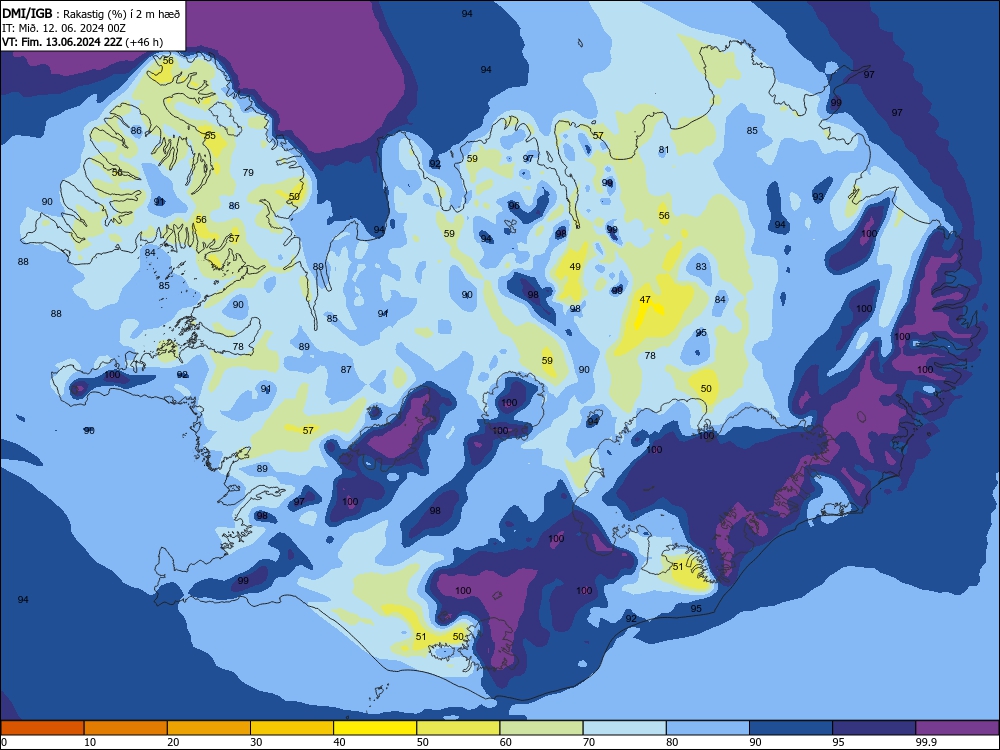This screenshot has height=750, width=1000.
Task: Pick the pale yellow 50–60 legend swatch
Action: tap(458, 728)
